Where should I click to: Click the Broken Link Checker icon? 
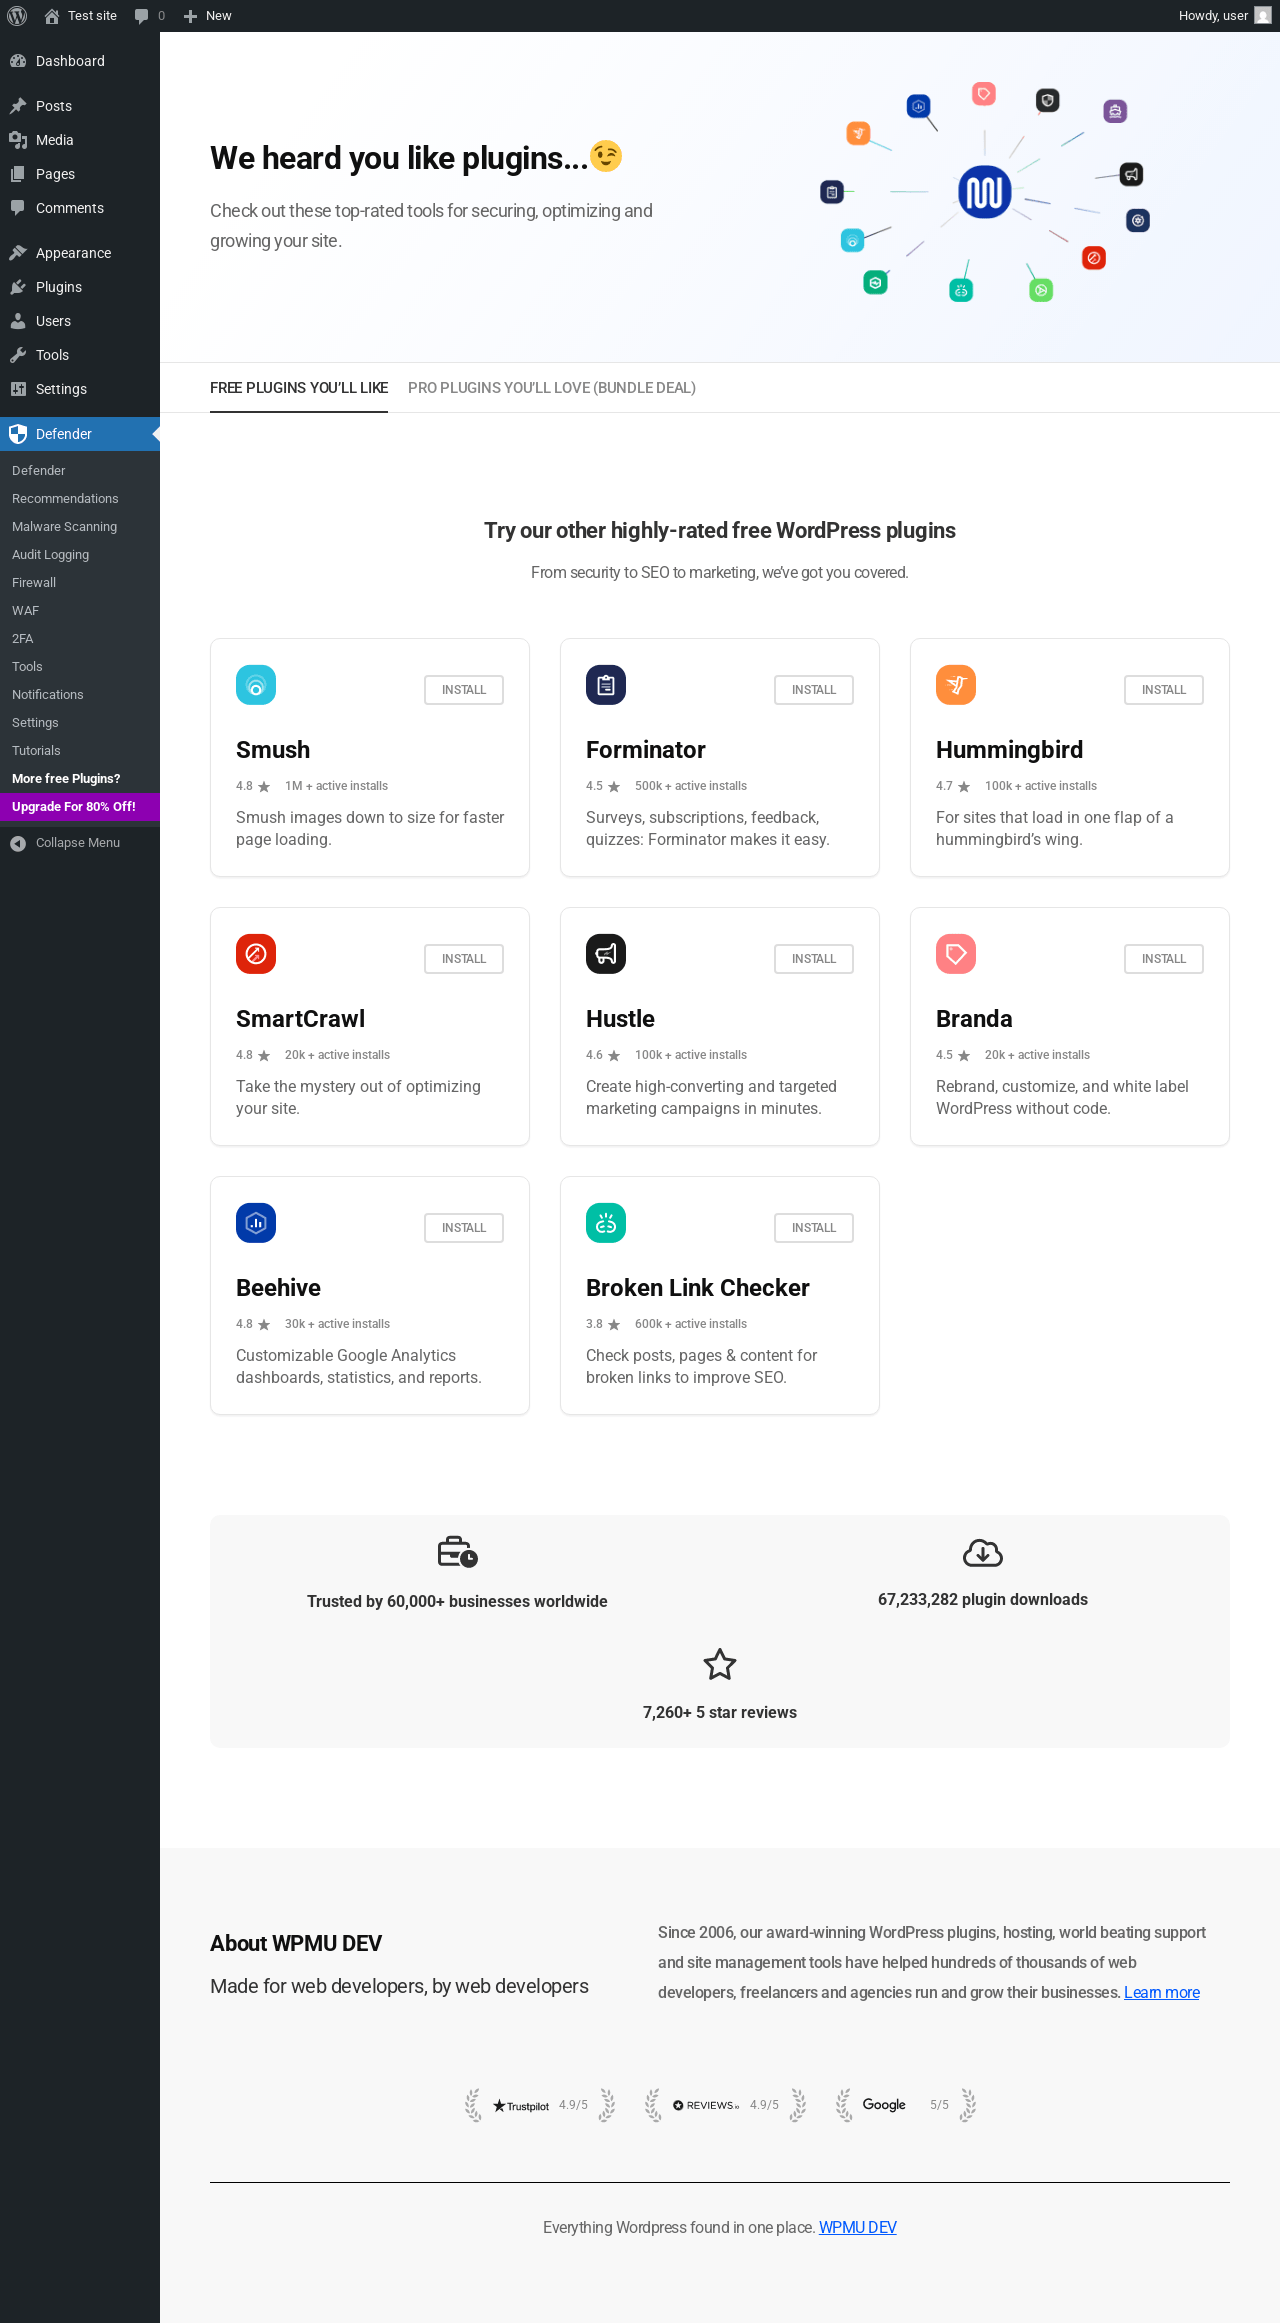point(606,1223)
